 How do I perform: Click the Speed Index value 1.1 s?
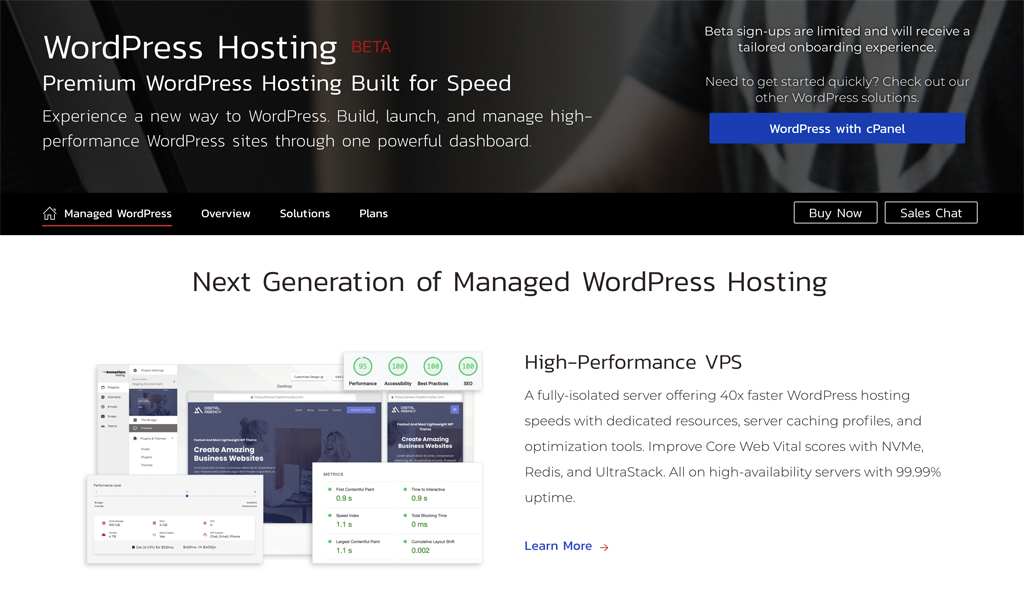pyautogui.click(x=344, y=525)
